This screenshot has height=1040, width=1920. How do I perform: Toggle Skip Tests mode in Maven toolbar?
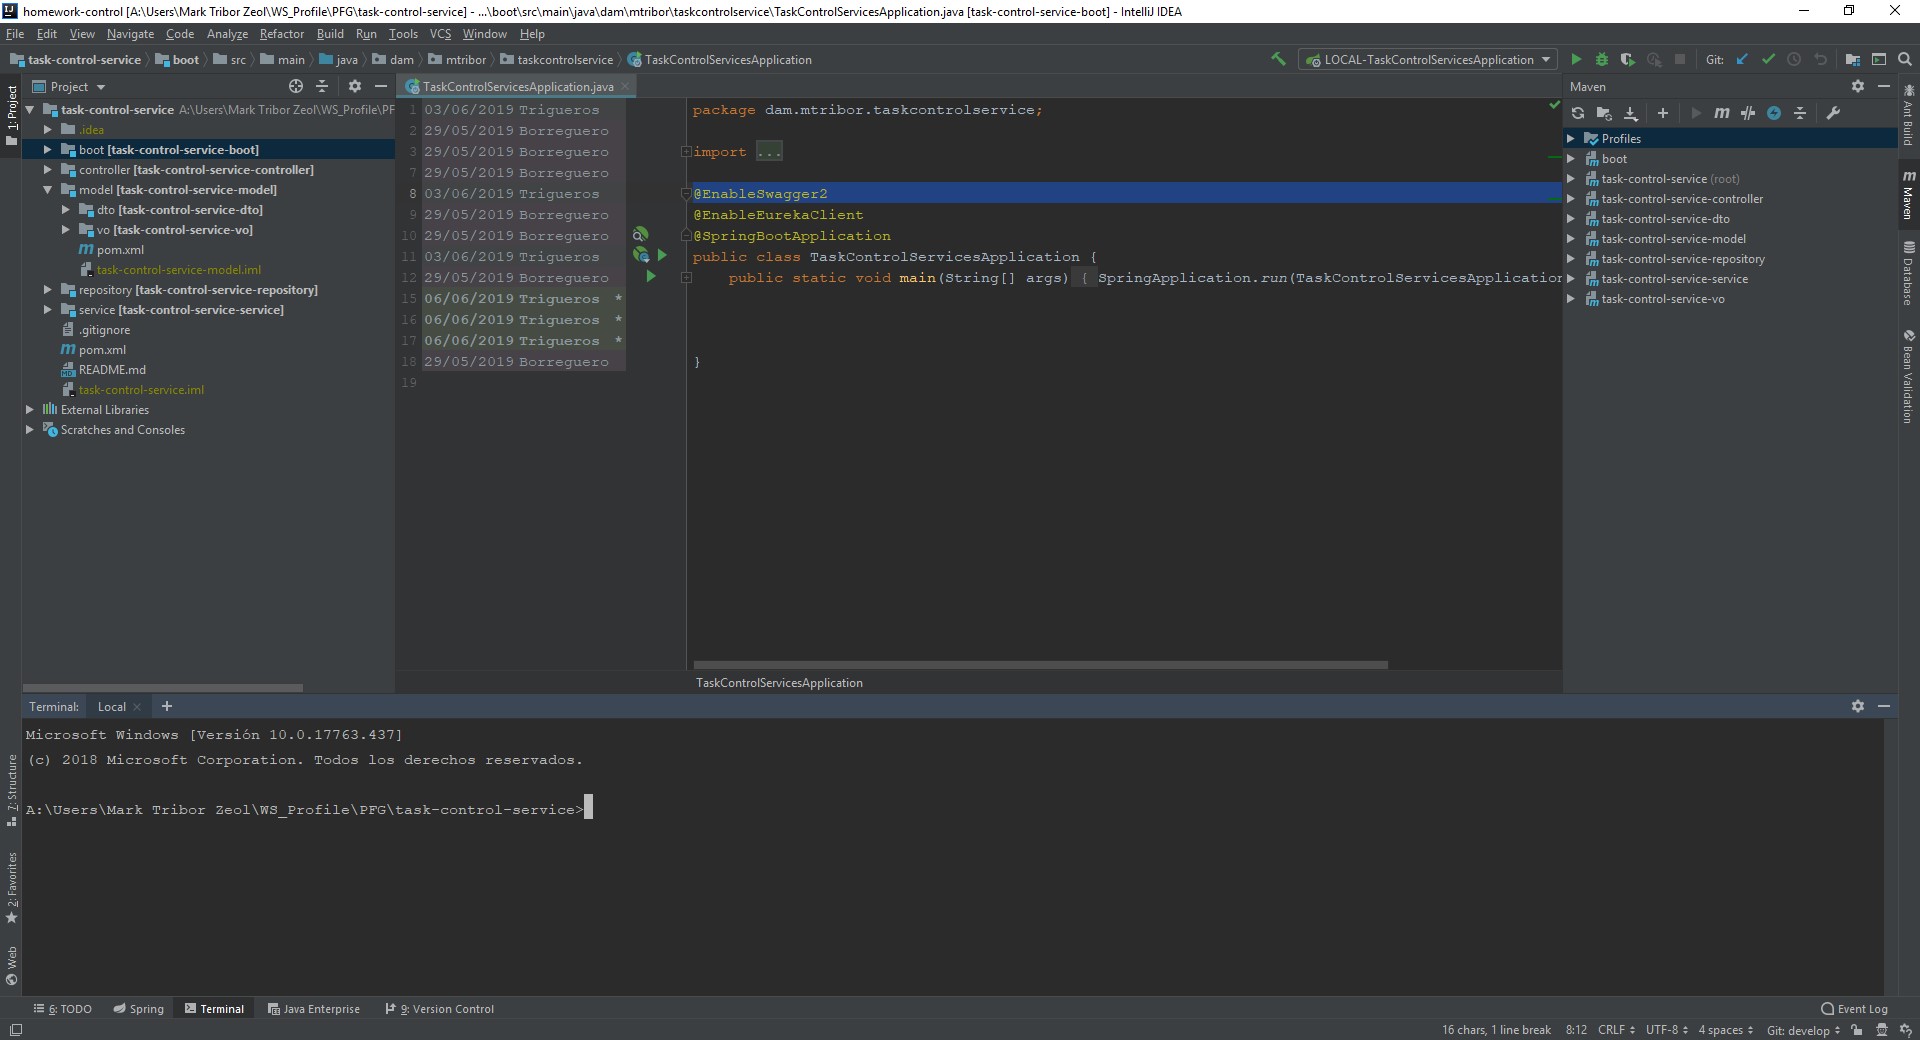coord(1774,113)
